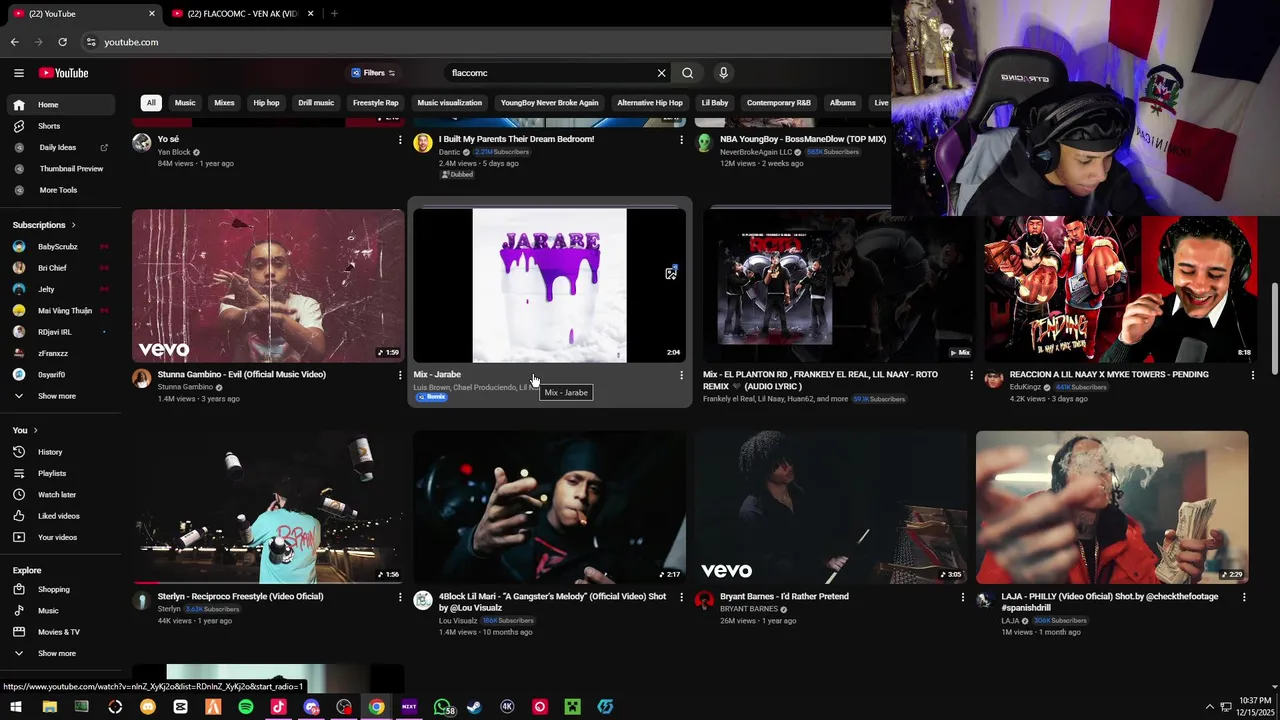Open Music under Explore
1280x720 pixels.
click(60, 610)
